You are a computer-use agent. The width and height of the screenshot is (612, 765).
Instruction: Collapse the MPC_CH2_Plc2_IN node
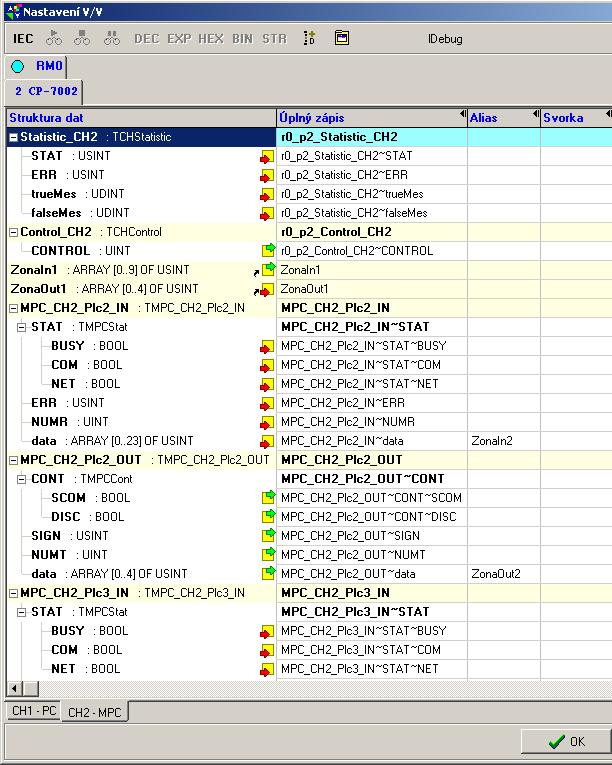14,309
